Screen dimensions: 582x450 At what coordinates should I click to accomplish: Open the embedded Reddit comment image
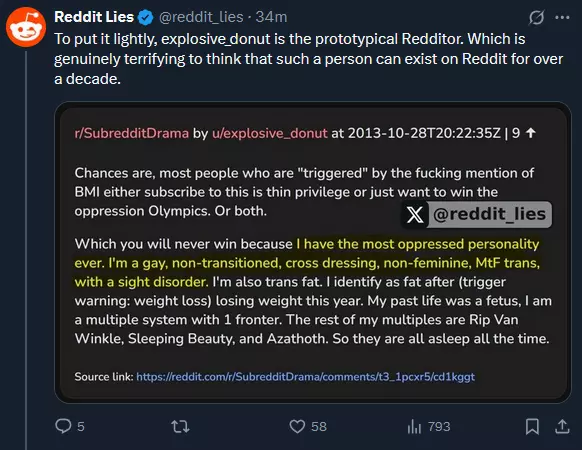313,252
